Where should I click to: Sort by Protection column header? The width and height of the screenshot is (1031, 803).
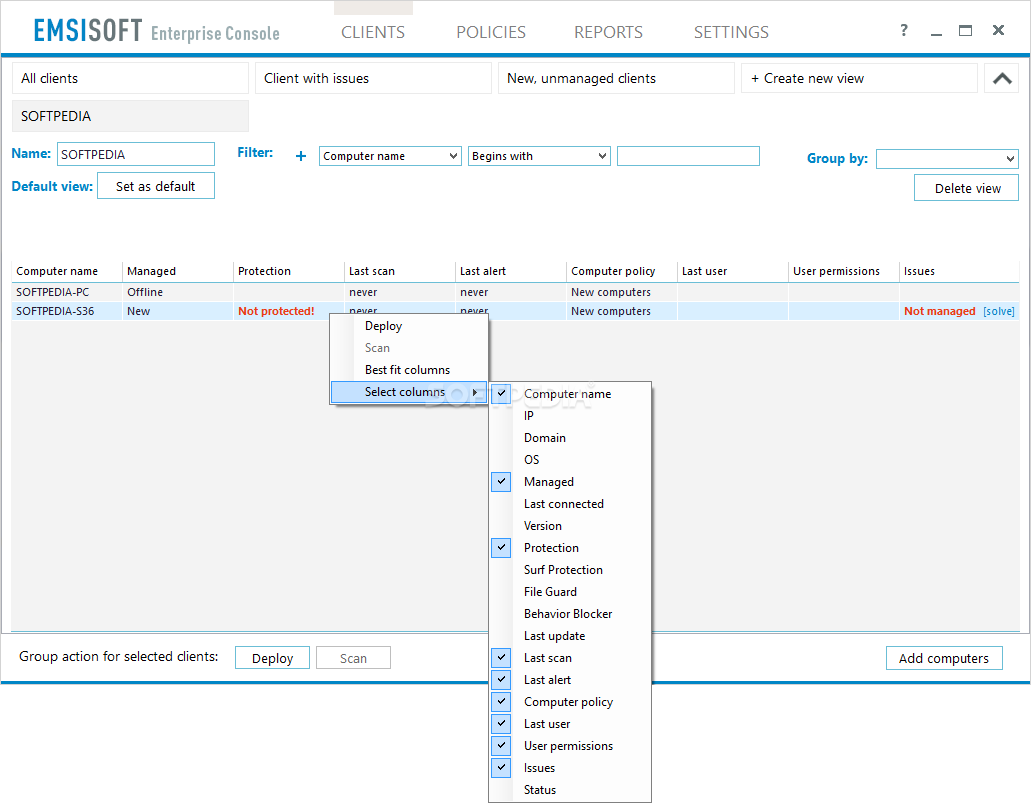[x=289, y=271]
